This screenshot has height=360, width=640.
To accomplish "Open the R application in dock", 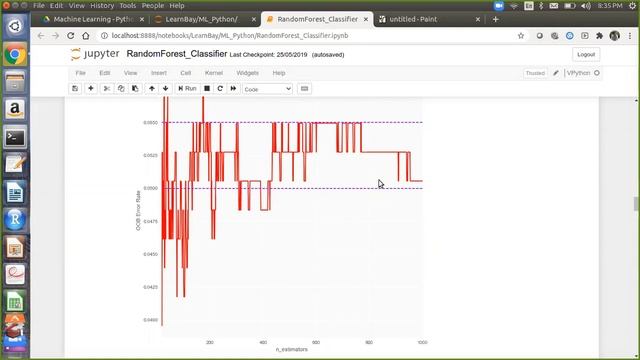I will (x=15, y=220).
